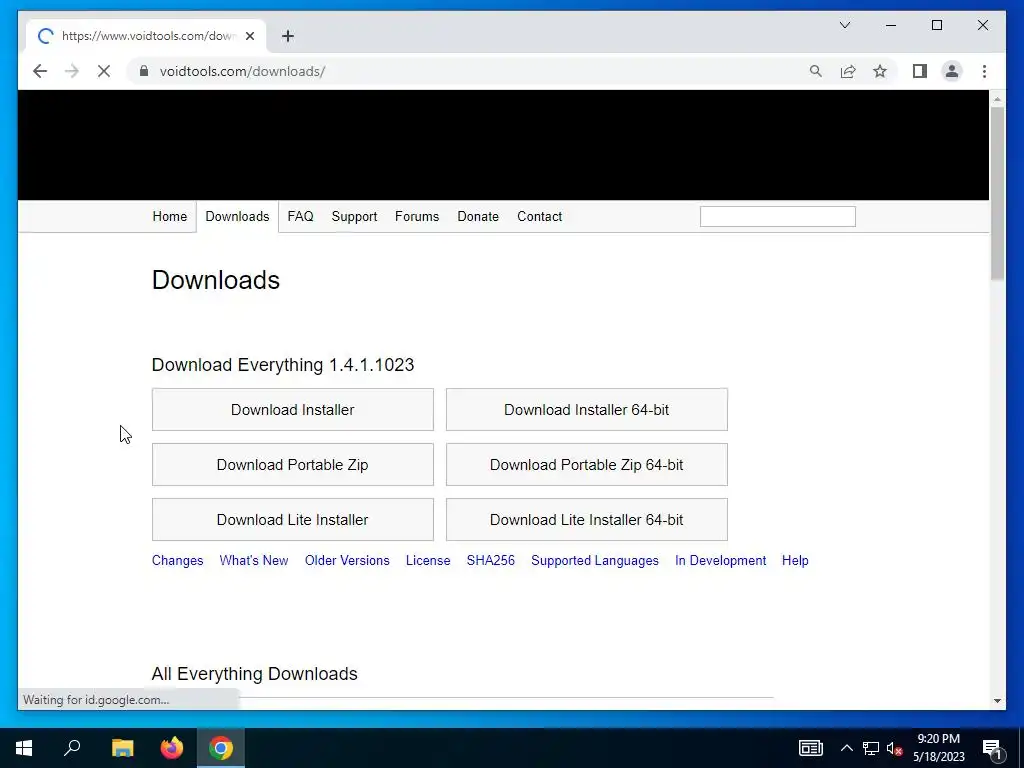Open the FAQ page
Screen dimensions: 1024x768
(x=300, y=216)
